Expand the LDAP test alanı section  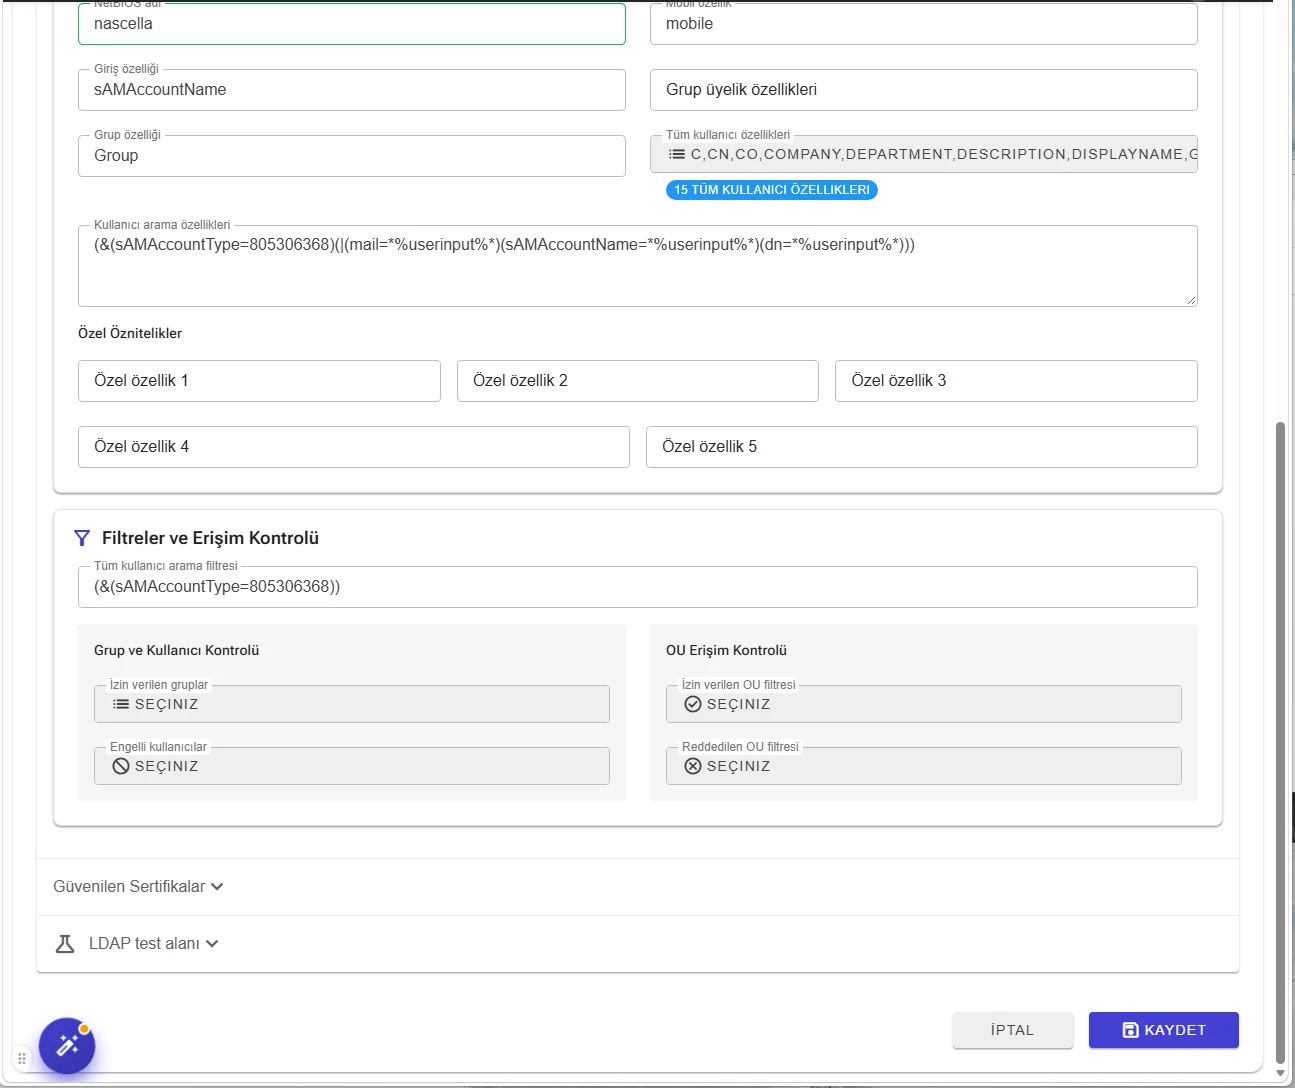137,943
